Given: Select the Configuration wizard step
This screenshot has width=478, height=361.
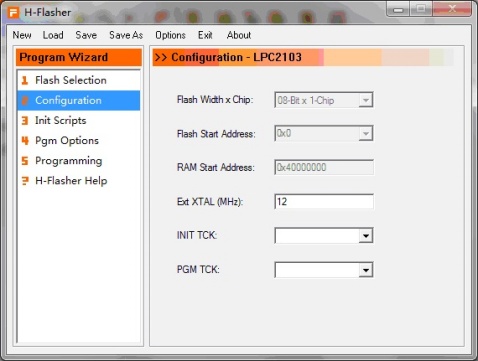Looking at the screenshot, I should click(79, 100).
